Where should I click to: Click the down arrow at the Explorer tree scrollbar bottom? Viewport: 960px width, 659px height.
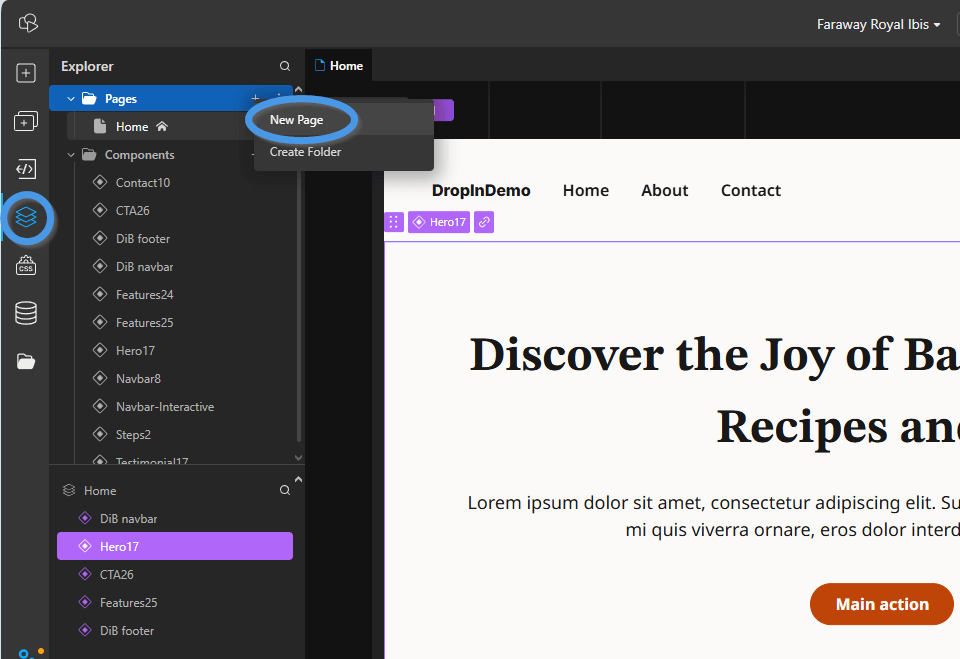(x=298, y=458)
